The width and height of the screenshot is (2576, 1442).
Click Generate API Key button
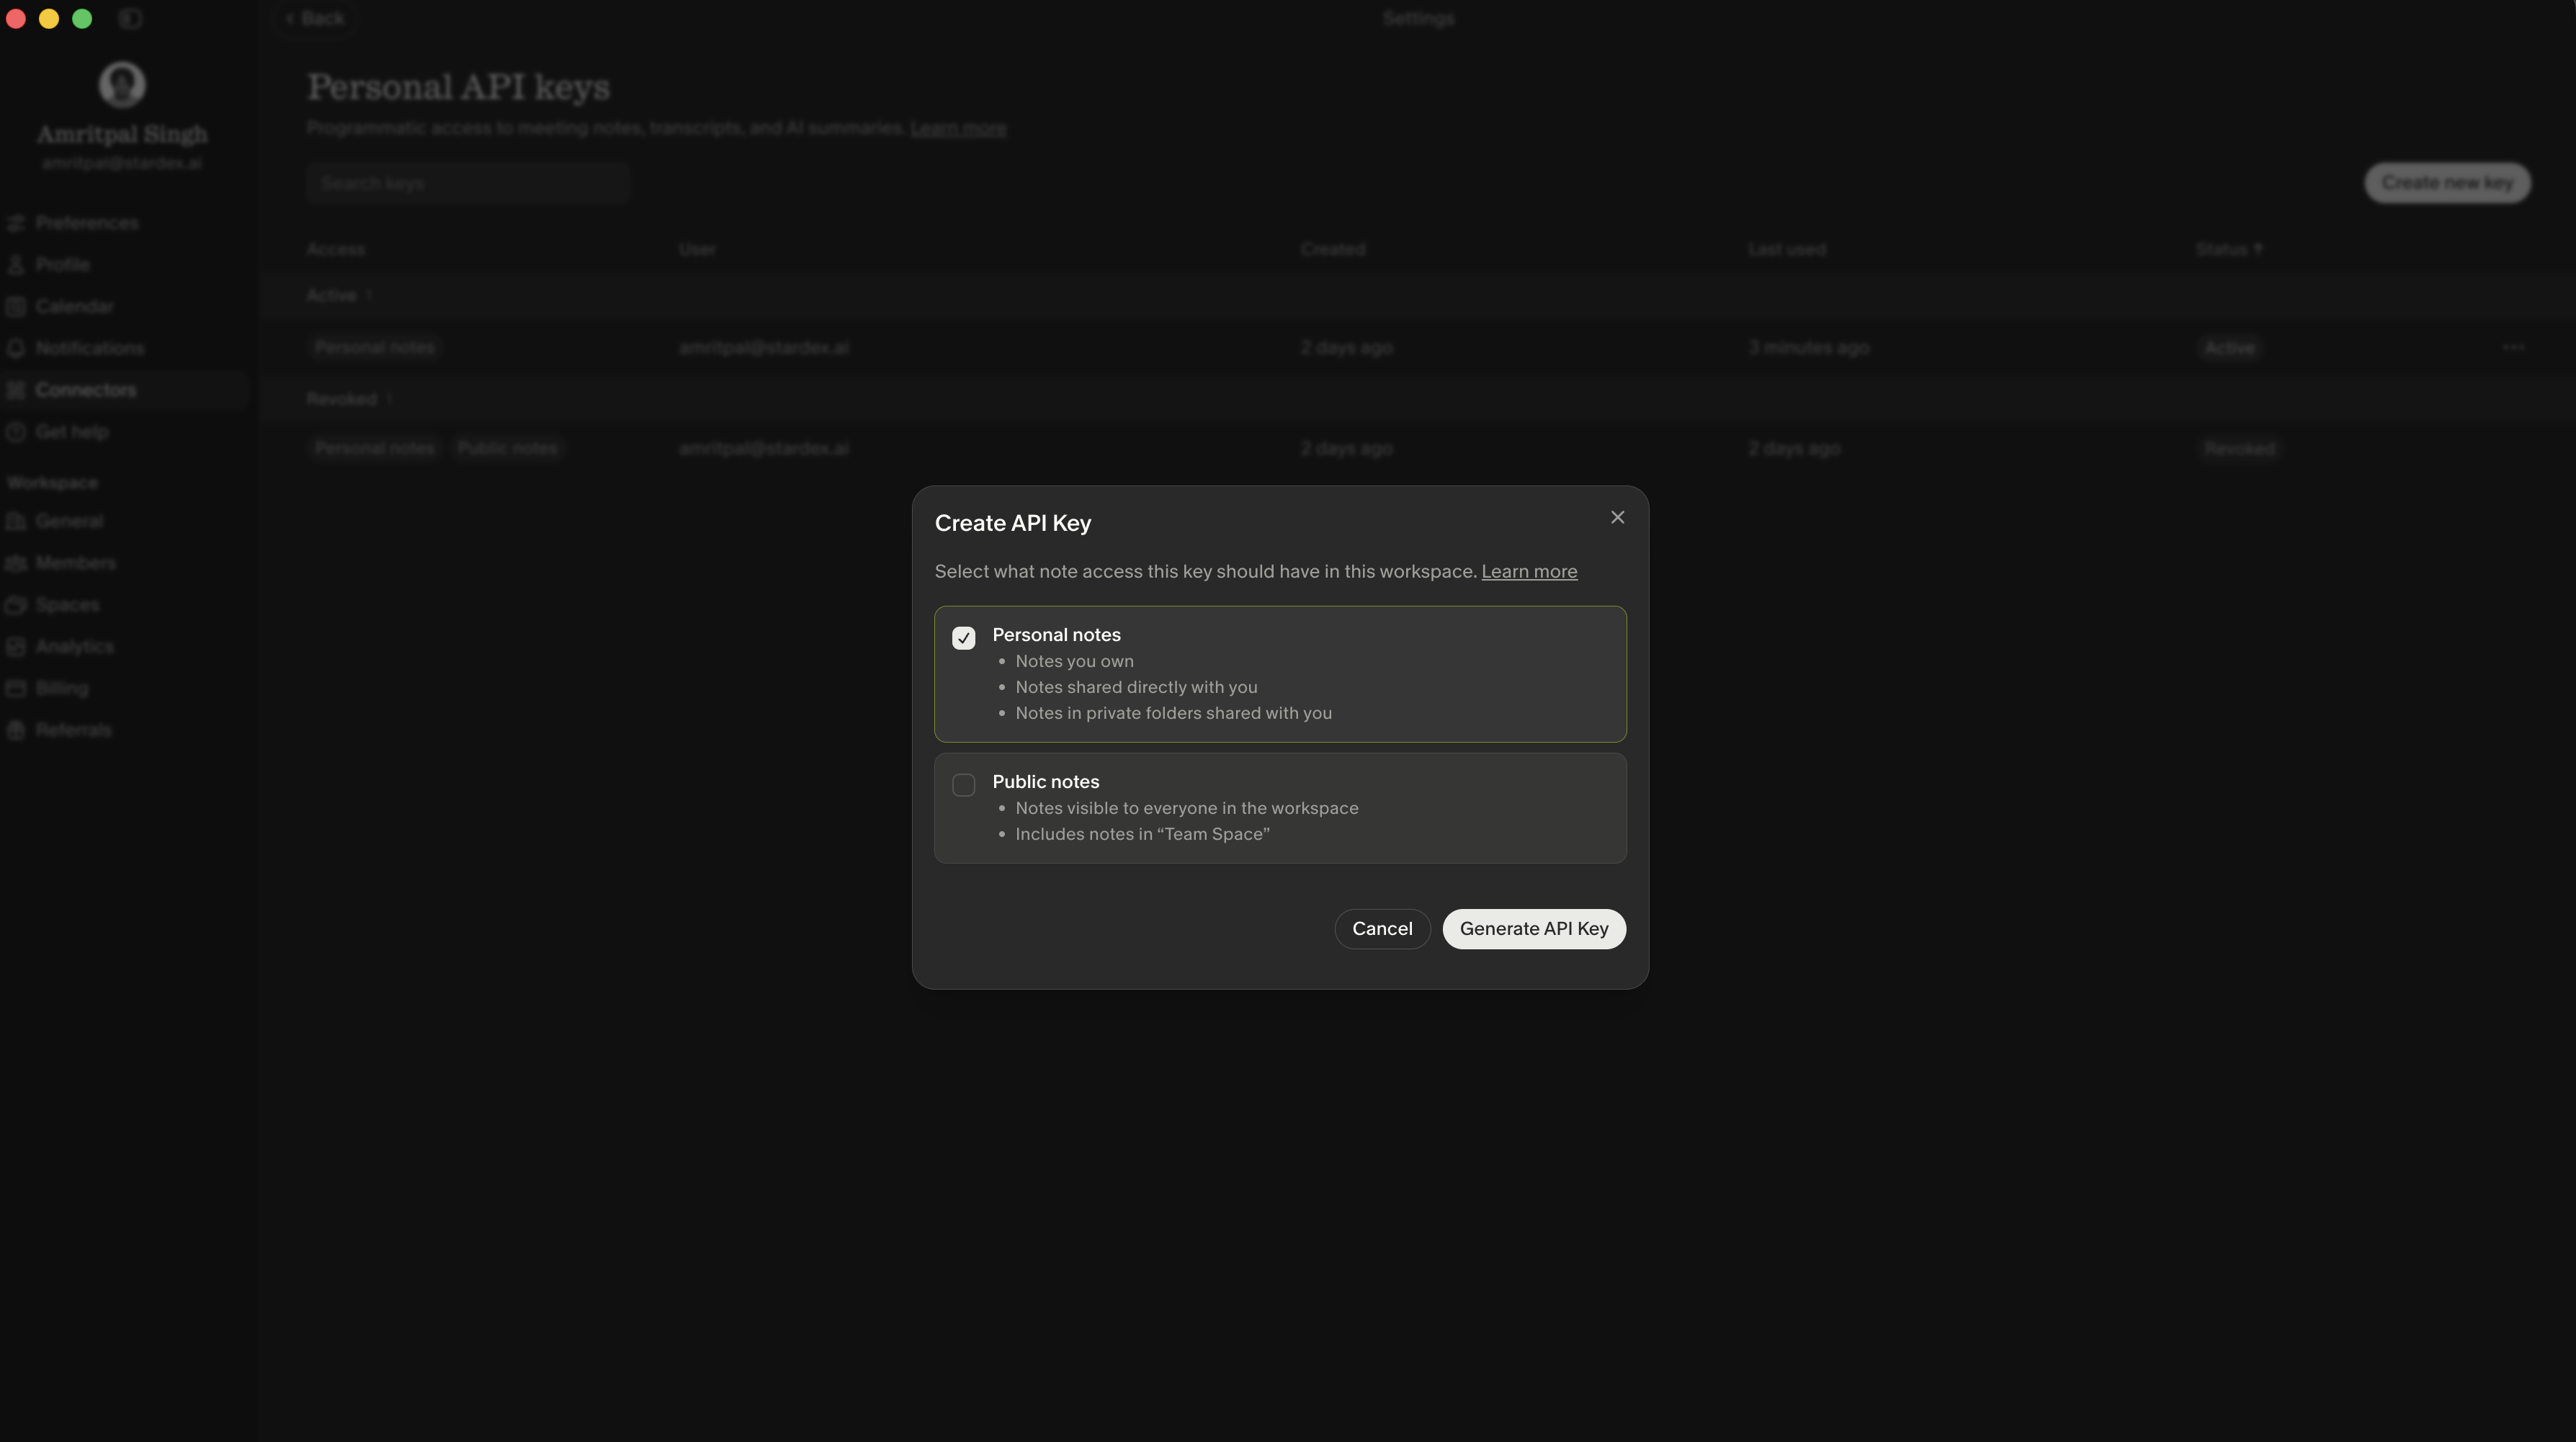point(1533,929)
